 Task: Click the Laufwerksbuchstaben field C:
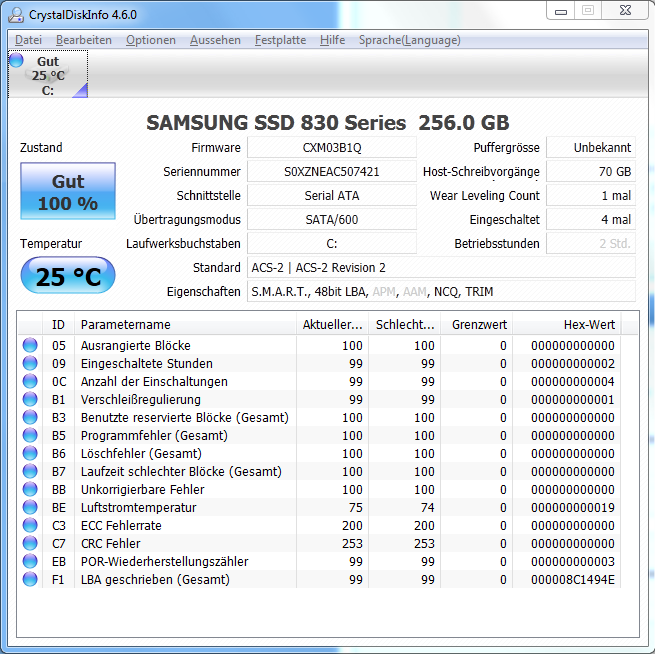tap(332, 243)
